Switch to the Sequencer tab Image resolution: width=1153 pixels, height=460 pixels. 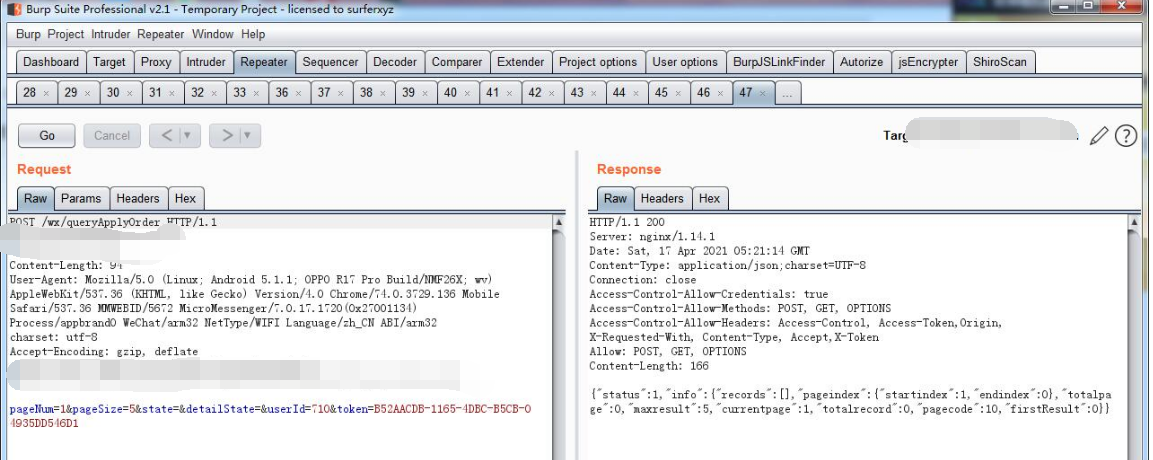(331, 62)
